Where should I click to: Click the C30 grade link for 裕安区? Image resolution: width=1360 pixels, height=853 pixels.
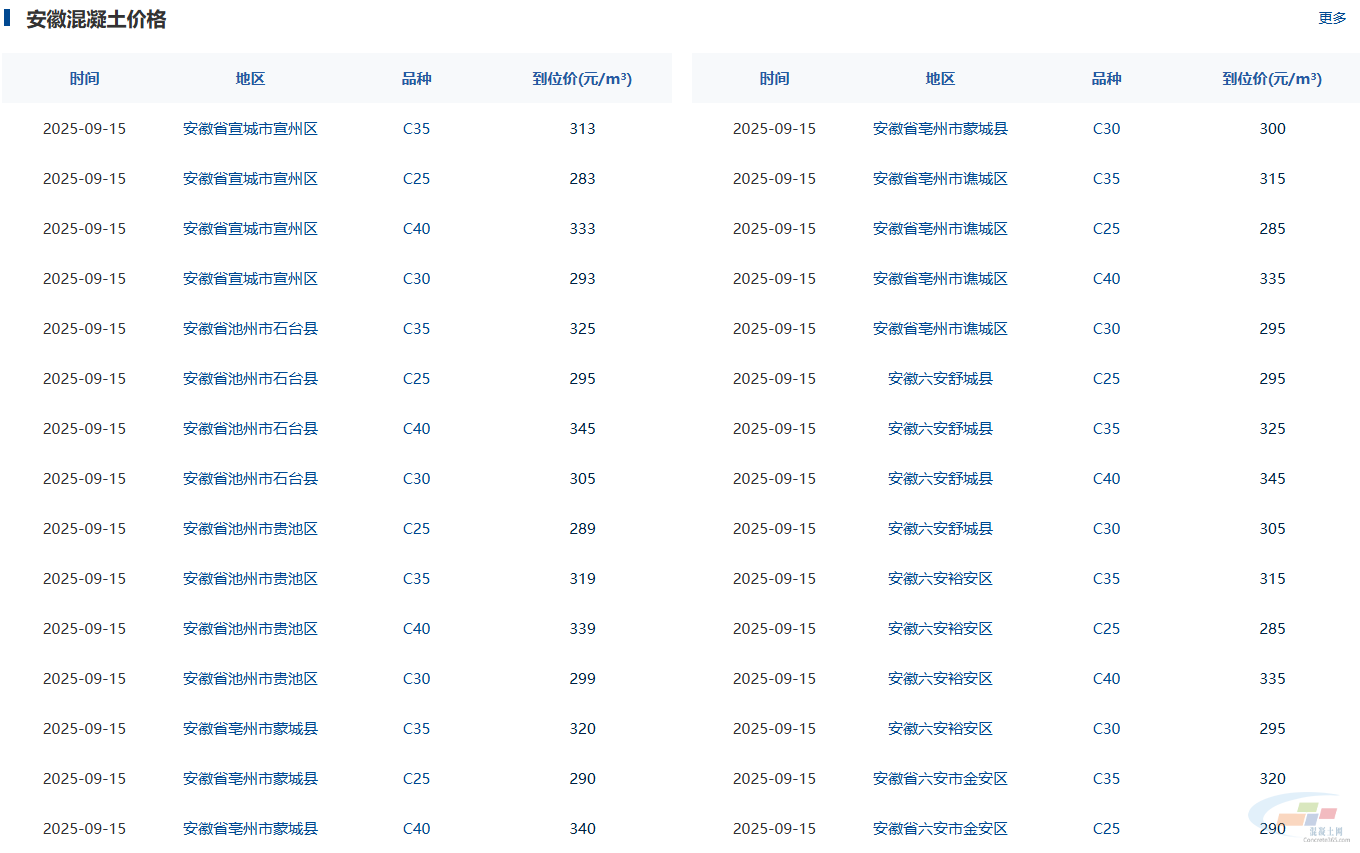pyautogui.click(x=1106, y=729)
